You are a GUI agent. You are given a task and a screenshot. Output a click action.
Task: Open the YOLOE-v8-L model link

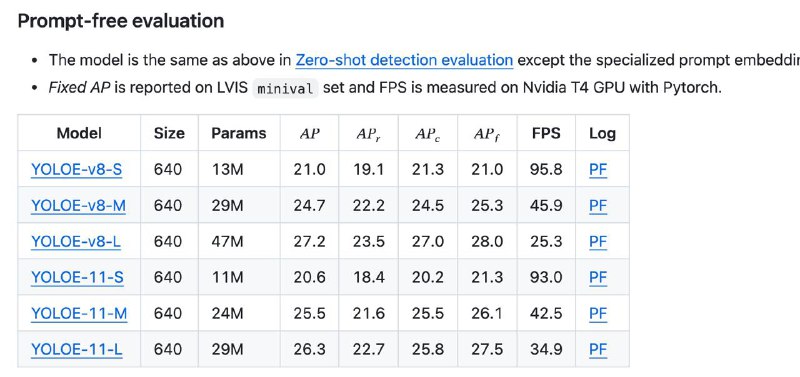76,242
